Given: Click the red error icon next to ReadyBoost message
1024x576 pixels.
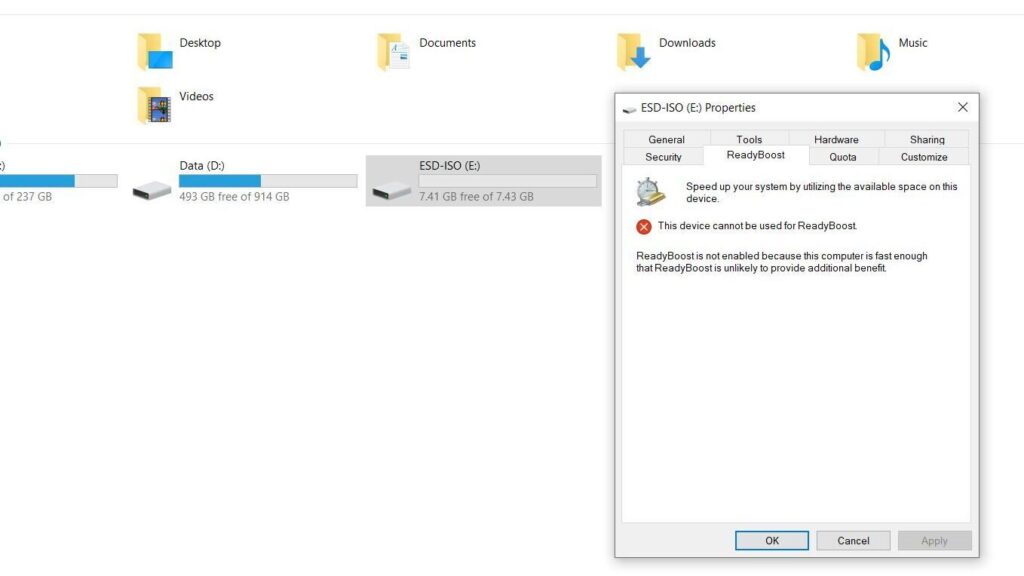Looking at the screenshot, I should tap(643, 226).
